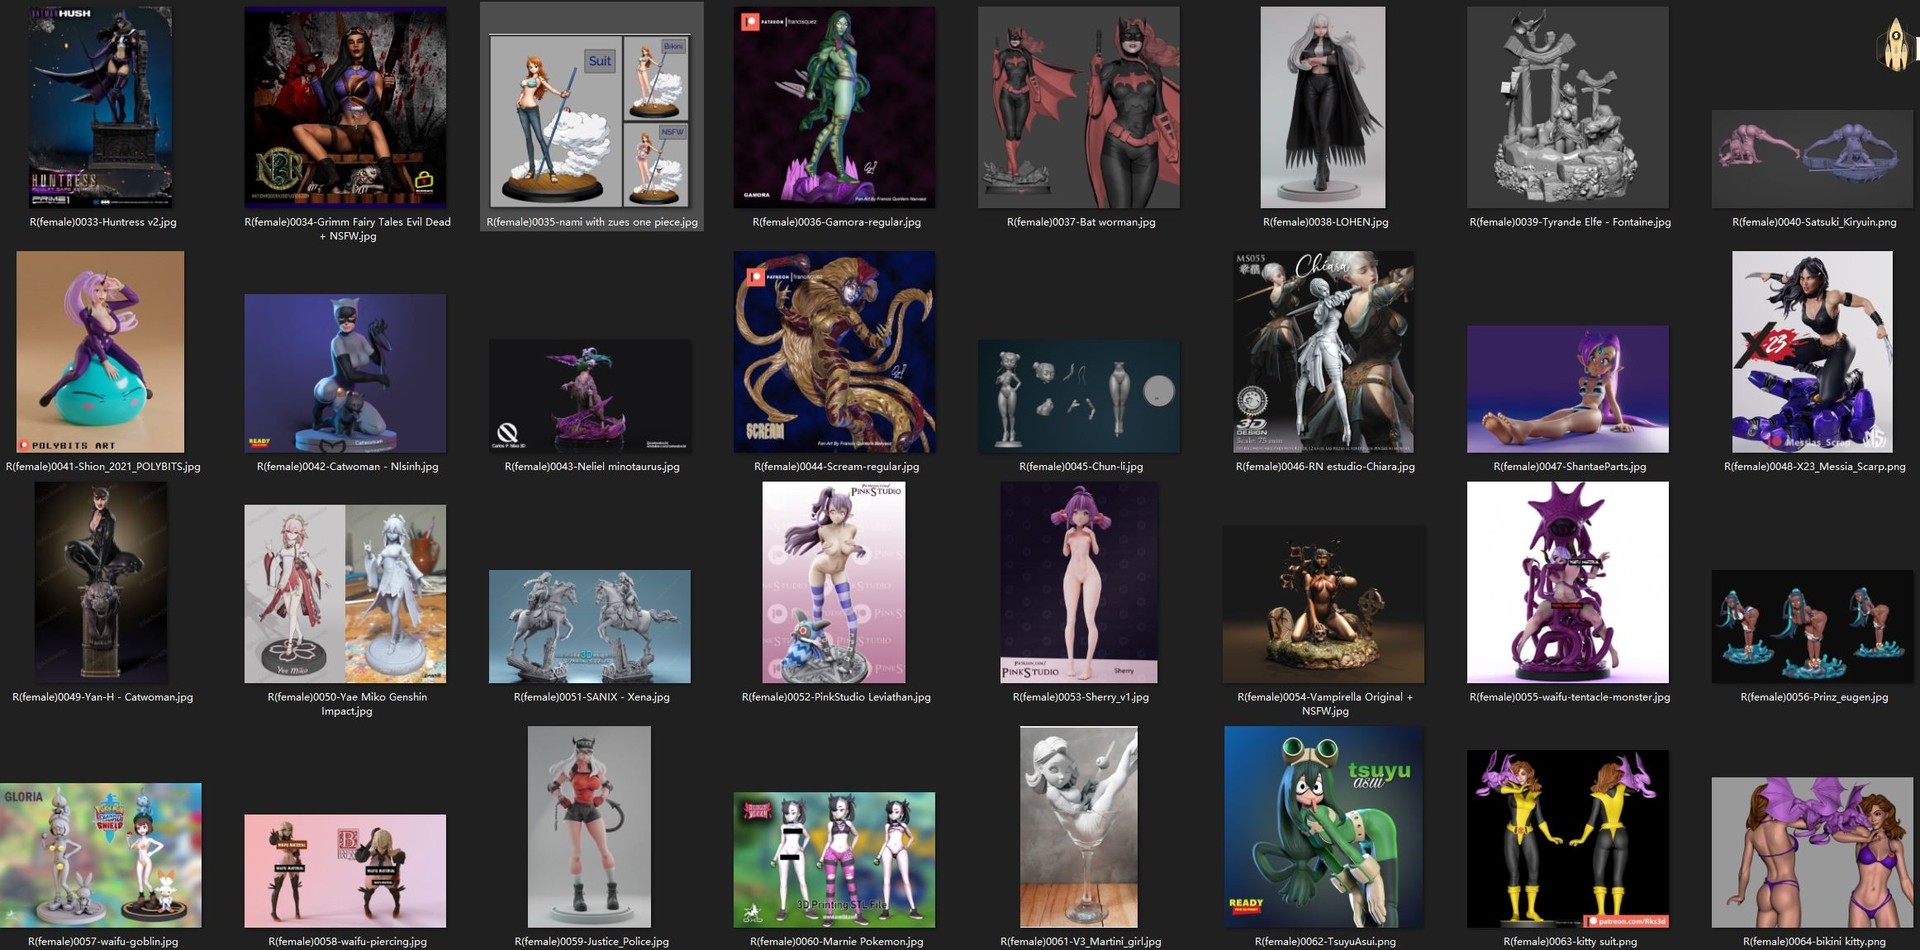The image size is (1920, 950).
Task: Open Yae Miko Genshin Impact thumbnail
Action: tap(346, 594)
